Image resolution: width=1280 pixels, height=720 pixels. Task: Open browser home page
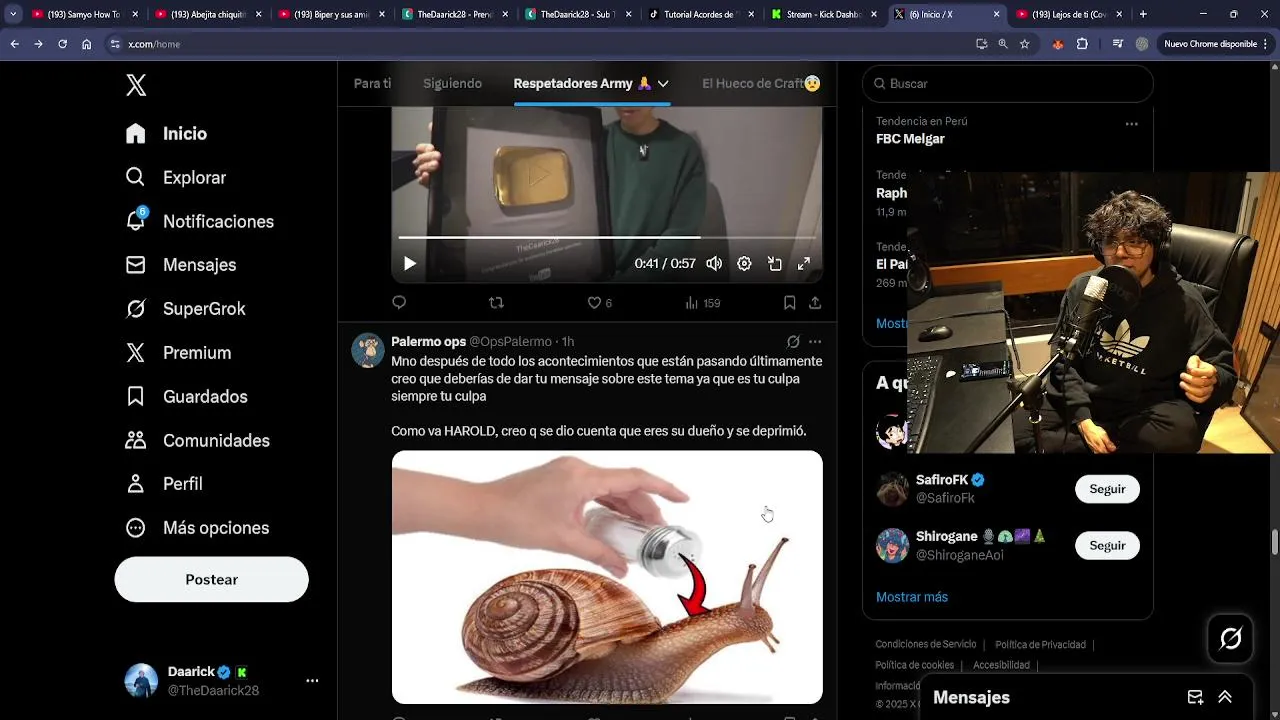coord(87,44)
